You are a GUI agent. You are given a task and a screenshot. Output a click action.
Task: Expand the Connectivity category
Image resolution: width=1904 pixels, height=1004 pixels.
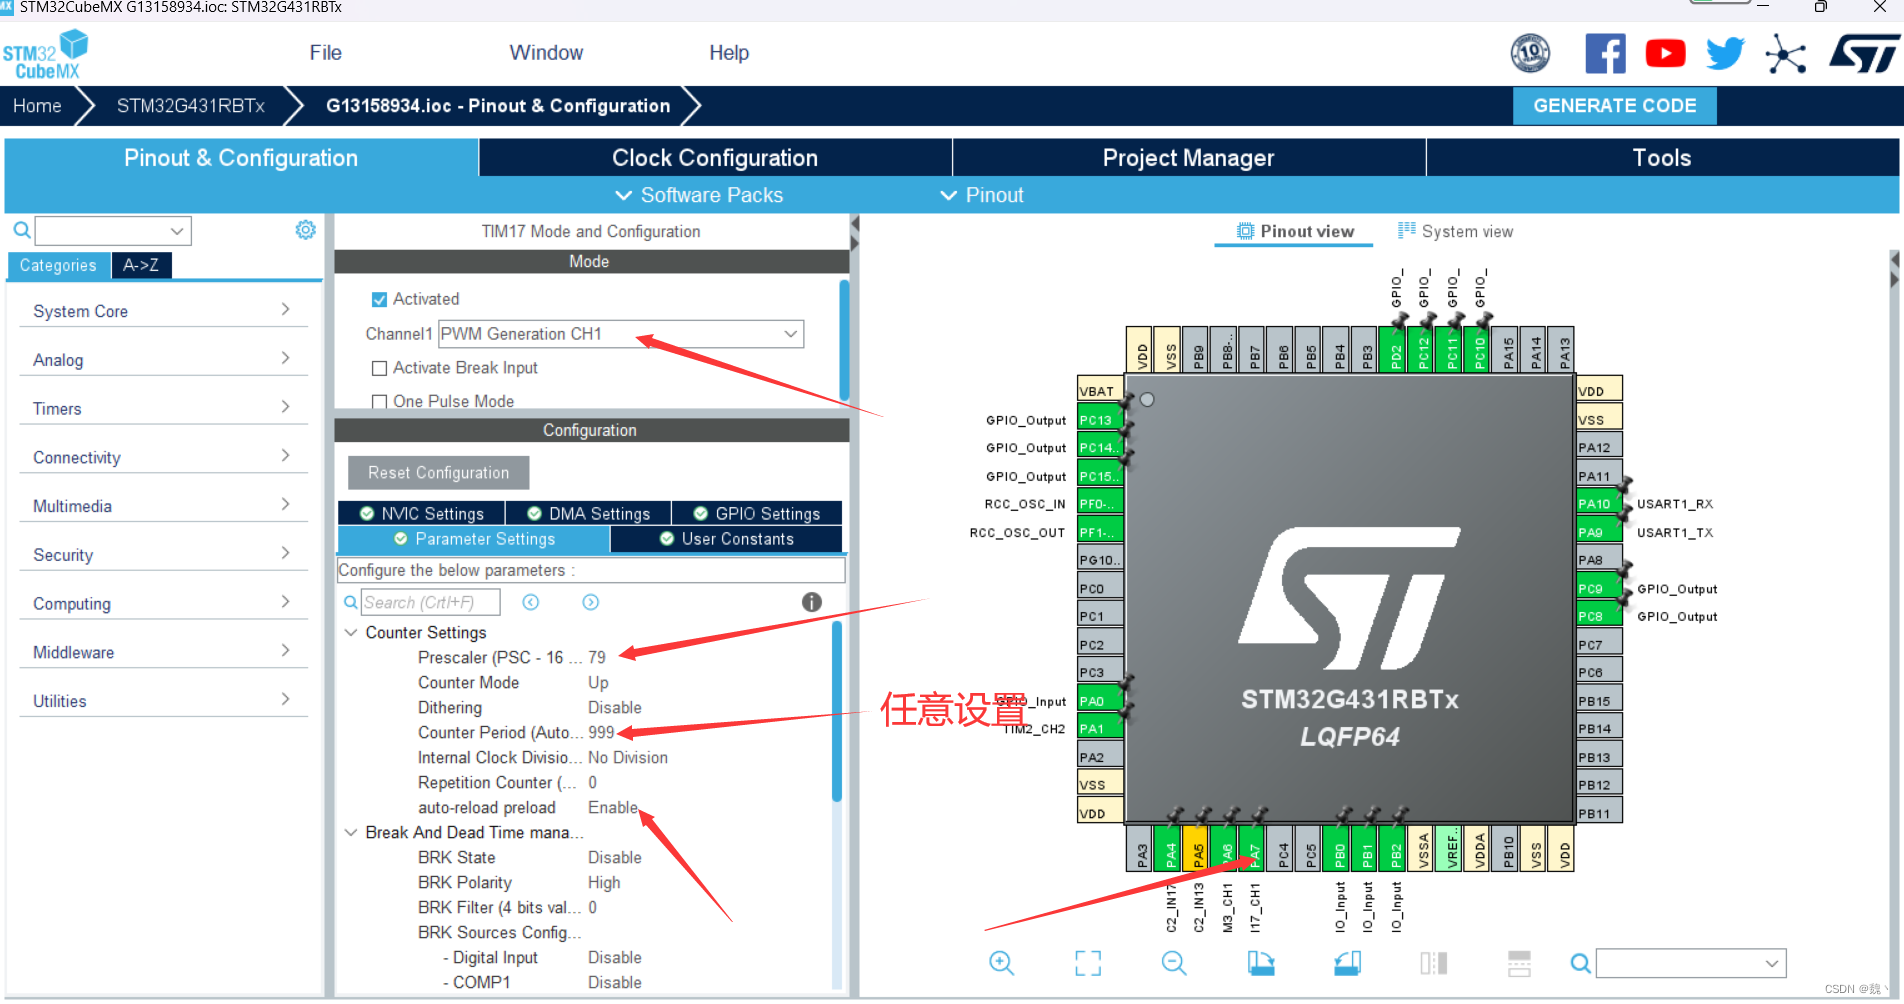[x=163, y=457]
